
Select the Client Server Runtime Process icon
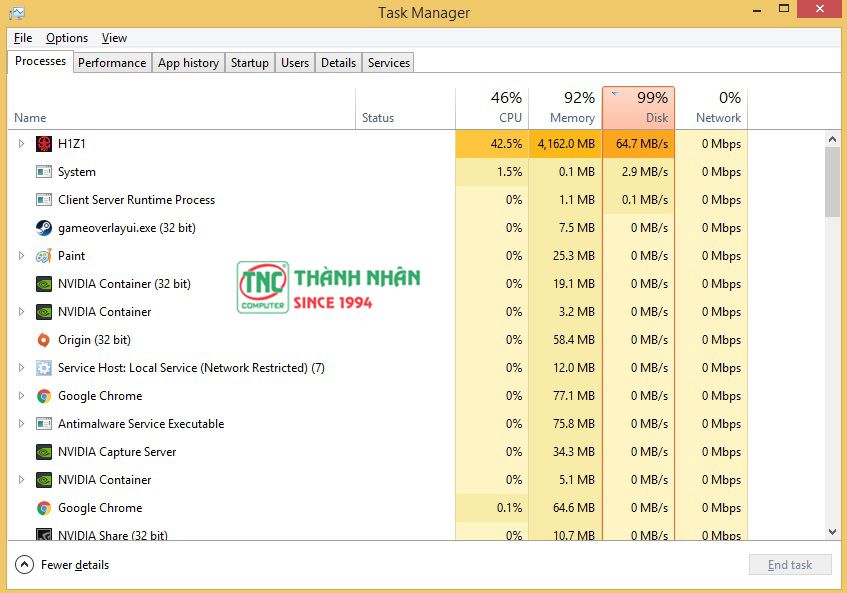(x=44, y=200)
